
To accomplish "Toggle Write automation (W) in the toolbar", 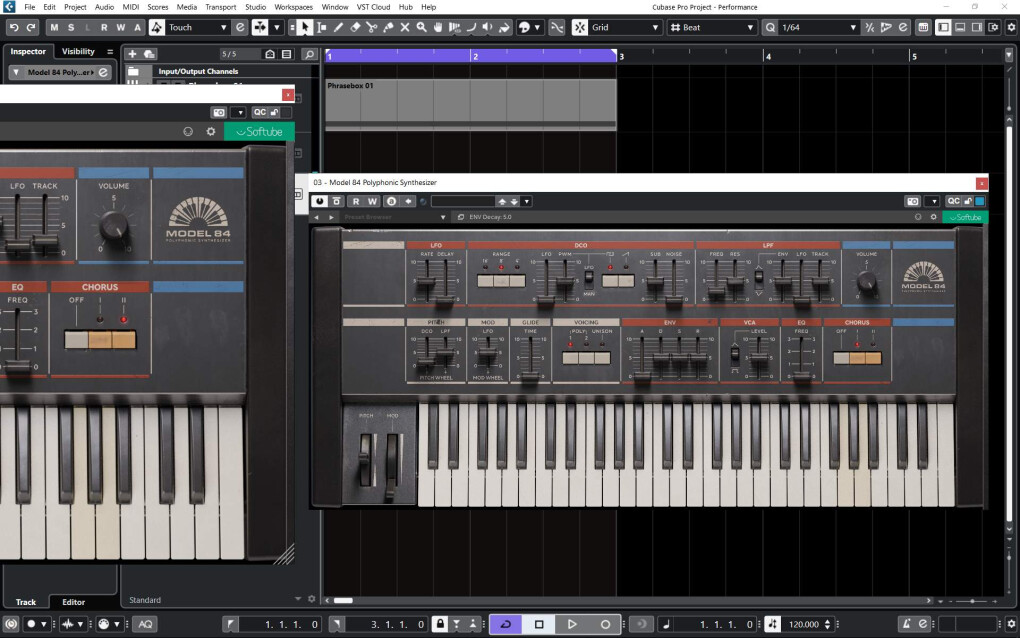I will [x=121, y=27].
